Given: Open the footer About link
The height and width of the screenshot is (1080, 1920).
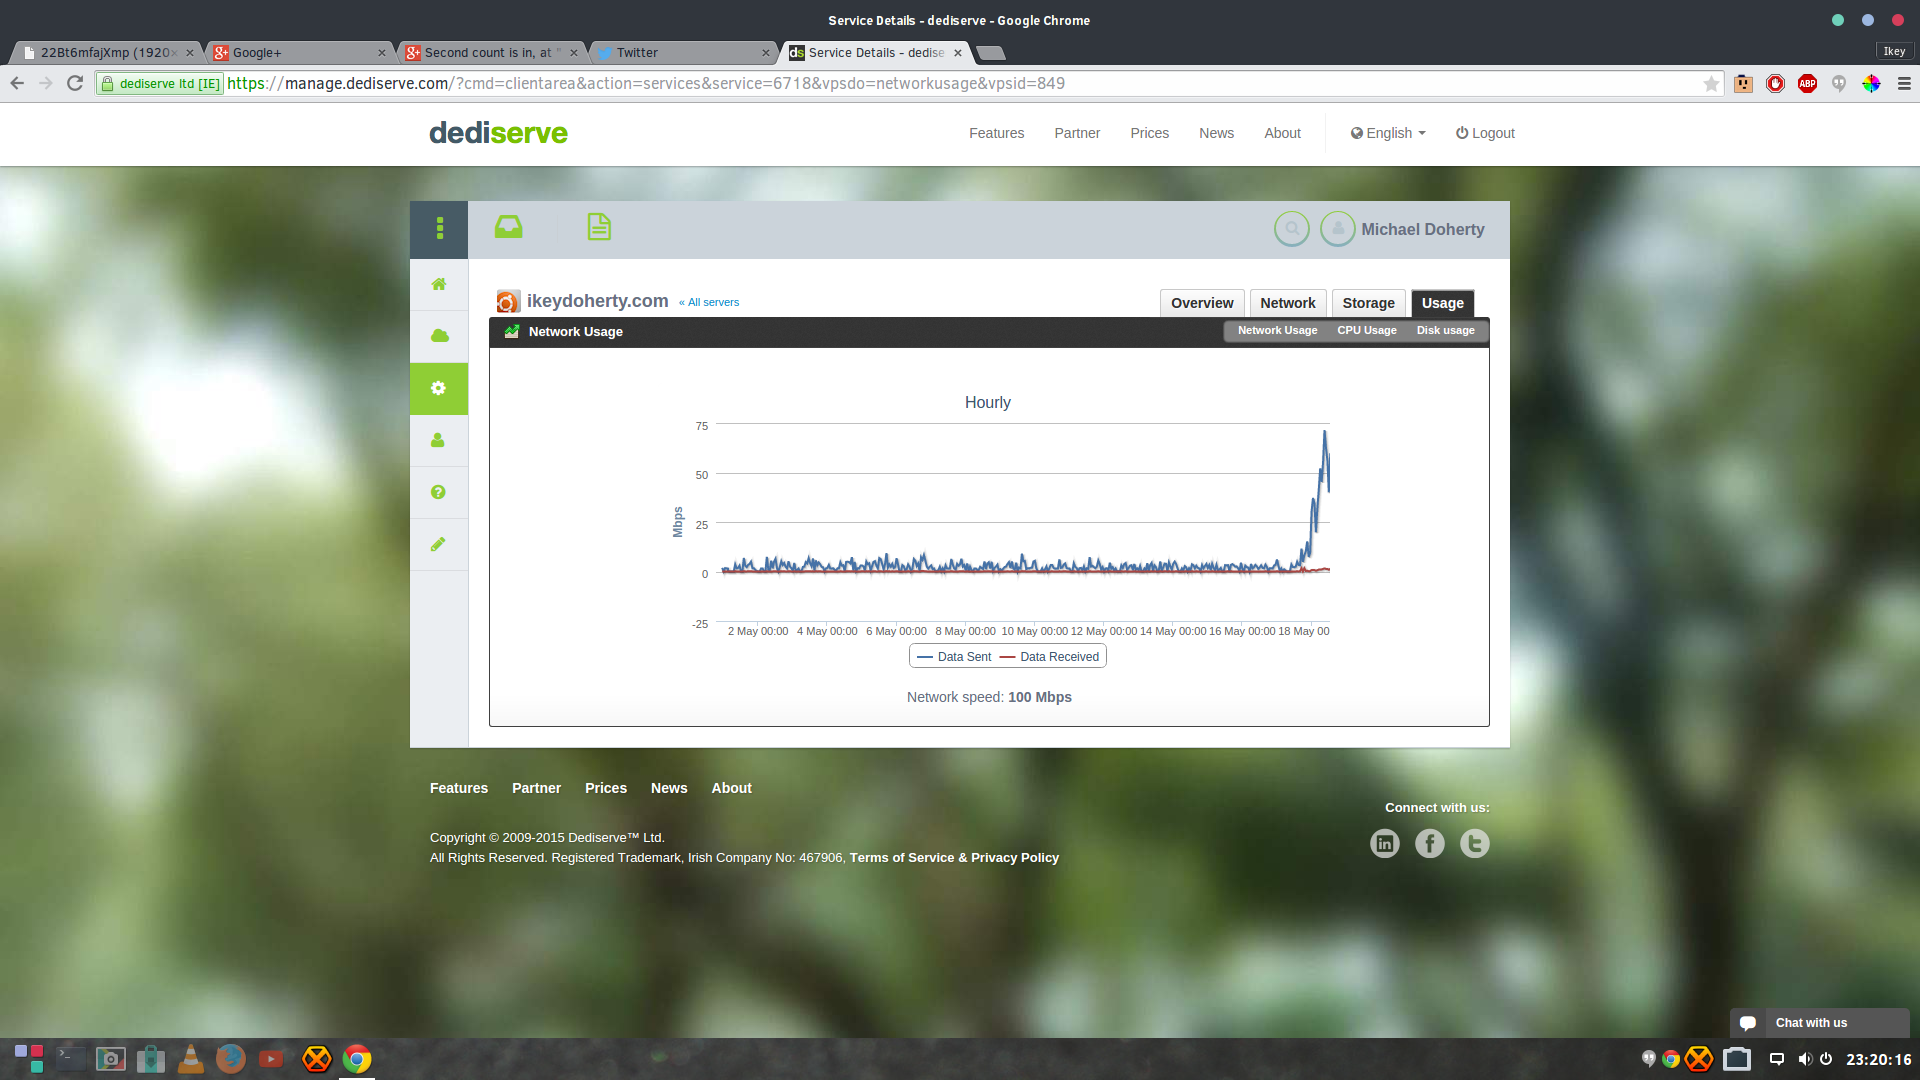Looking at the screenshot, I should [x=731, y=788].
